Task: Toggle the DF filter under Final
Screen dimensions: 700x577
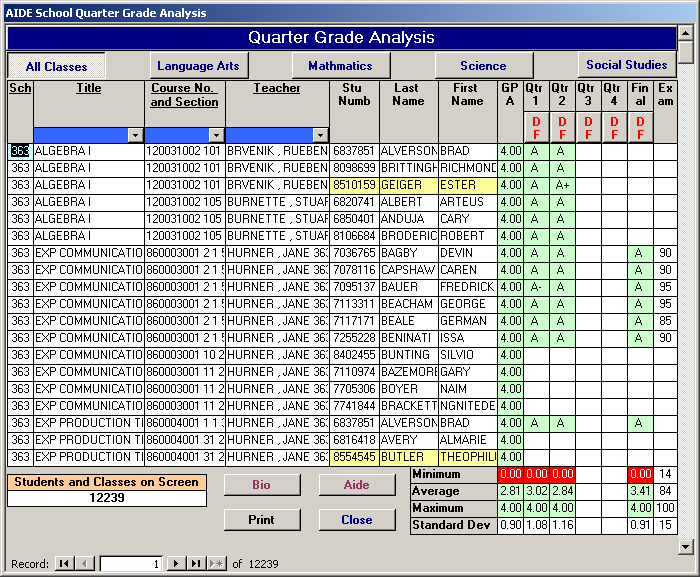Action: point(640,128)
